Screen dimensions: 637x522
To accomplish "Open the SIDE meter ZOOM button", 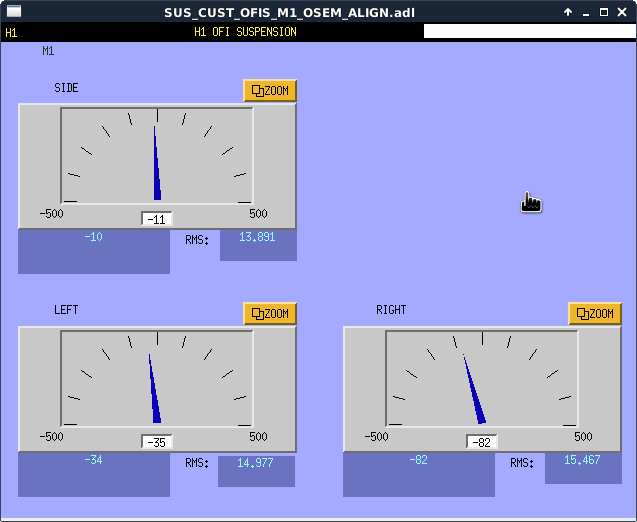I will [x=270, y=91].
